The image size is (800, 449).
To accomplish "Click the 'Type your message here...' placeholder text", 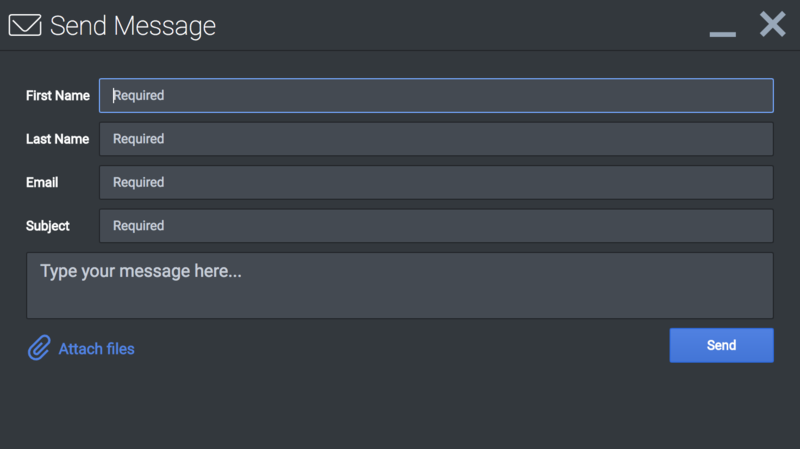I will [x=141, y=271].
